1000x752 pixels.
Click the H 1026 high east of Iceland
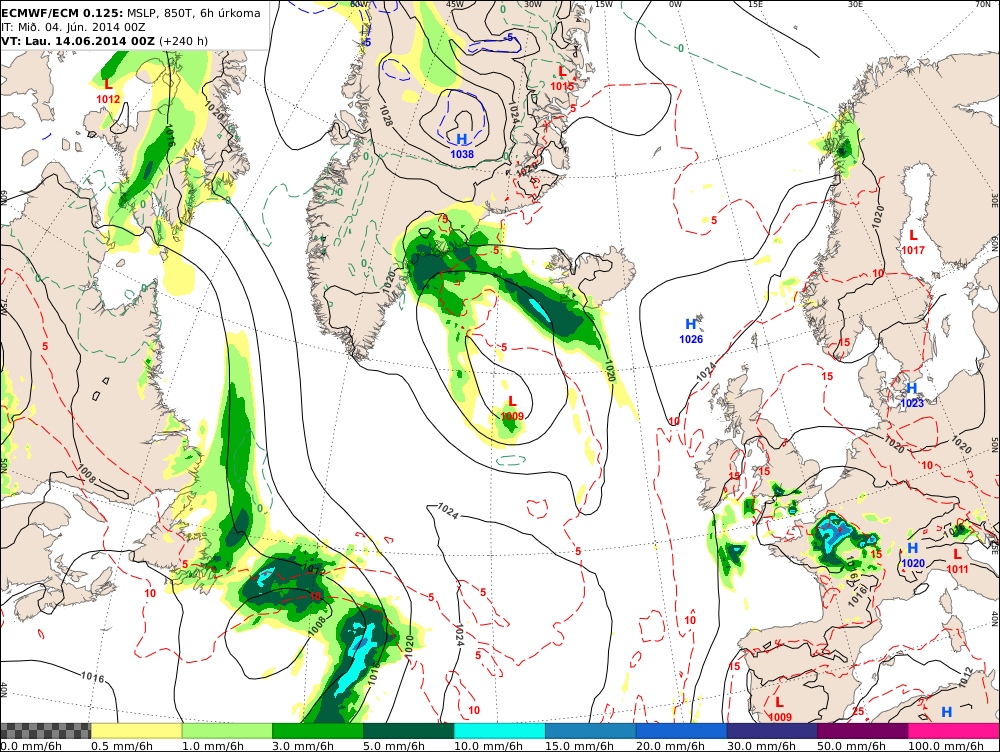click(691, 332)
